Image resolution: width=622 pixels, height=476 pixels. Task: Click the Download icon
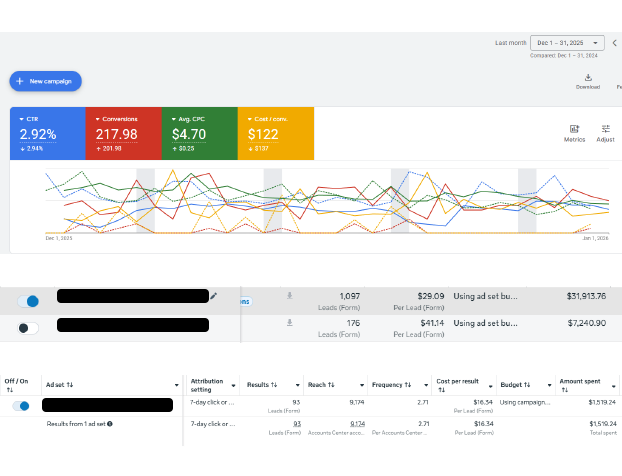[x=587, y=78]
